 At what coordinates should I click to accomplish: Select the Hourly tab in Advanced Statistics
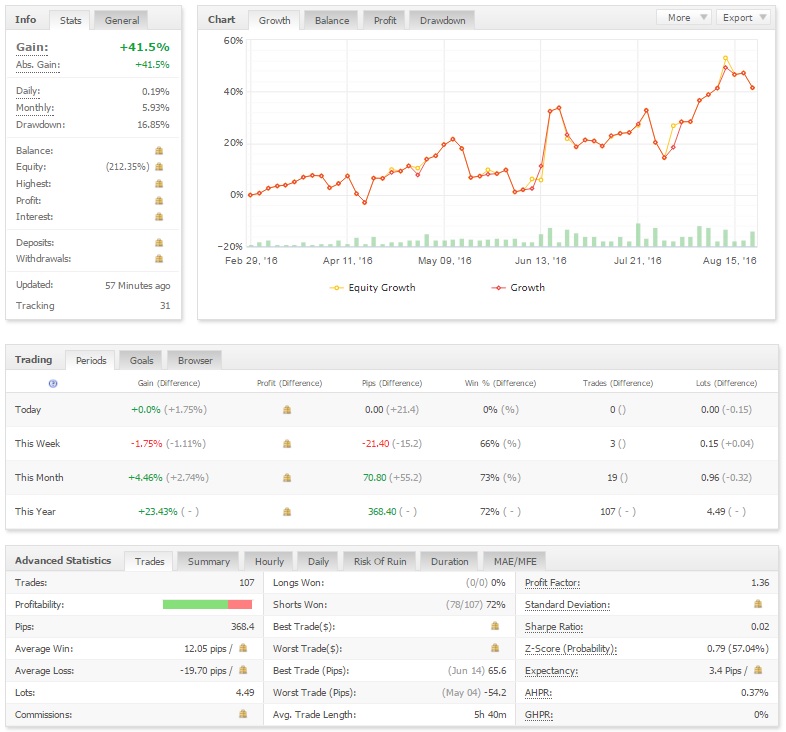pyautogui.click(x=269, y=562)
